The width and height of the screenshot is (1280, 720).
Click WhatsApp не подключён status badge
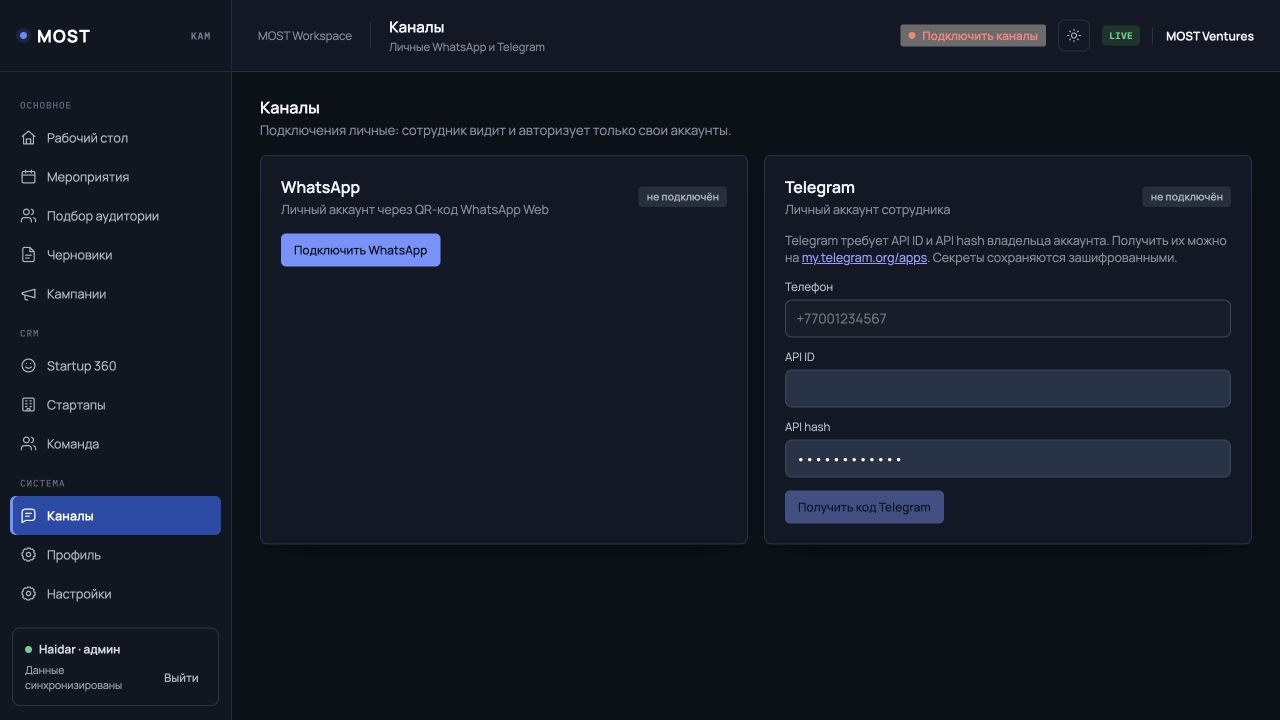(683, 197)
